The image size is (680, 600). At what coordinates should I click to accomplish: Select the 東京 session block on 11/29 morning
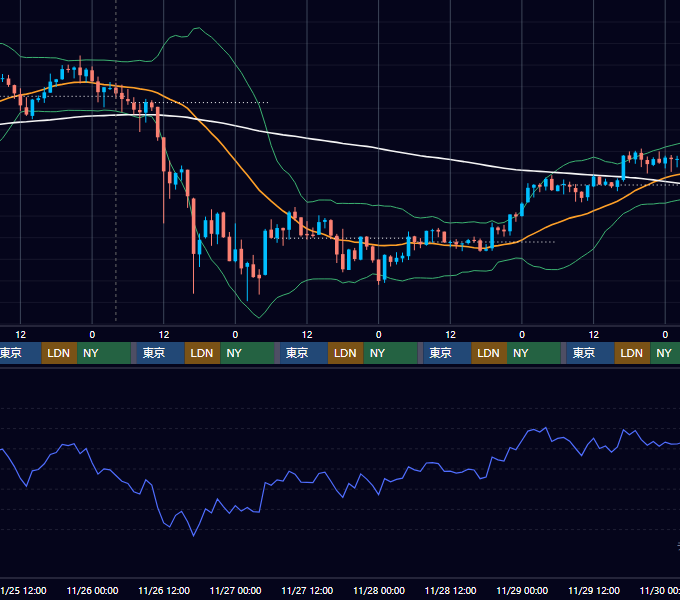[590, 353]
